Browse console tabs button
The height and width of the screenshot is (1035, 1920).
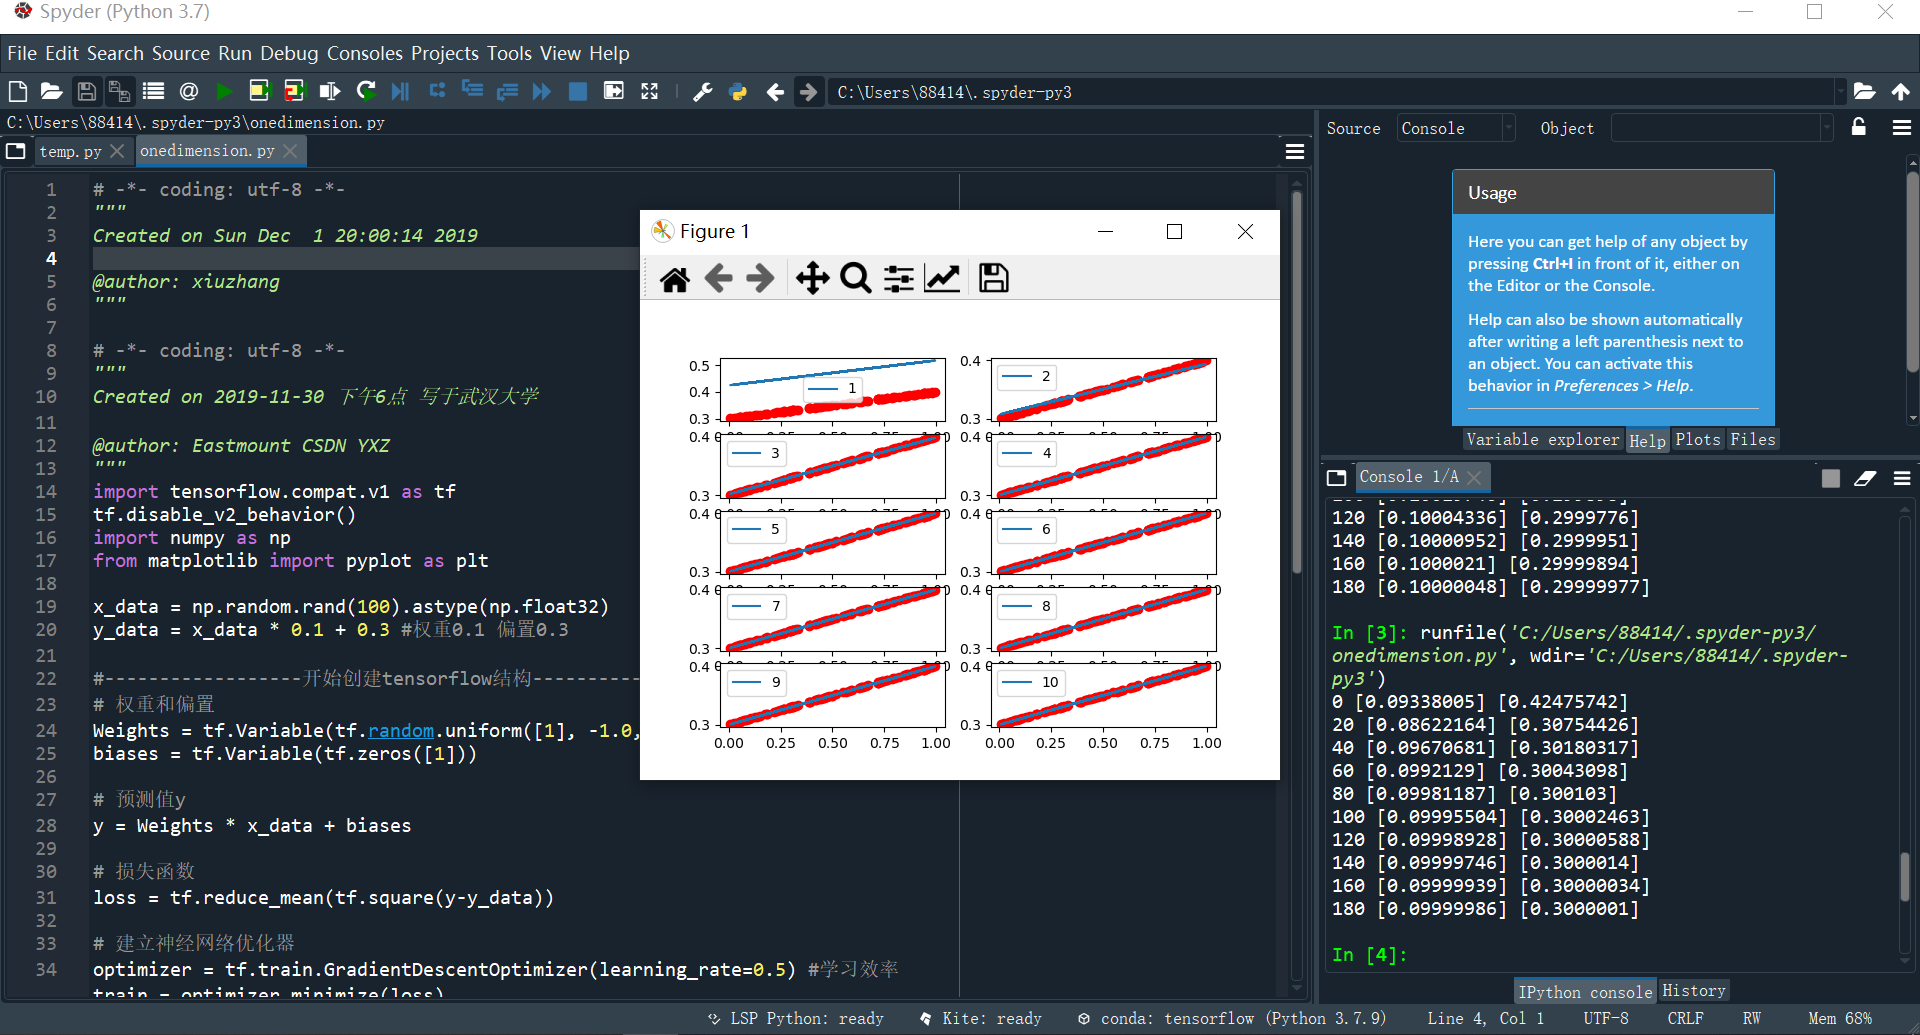point(1336,477)
